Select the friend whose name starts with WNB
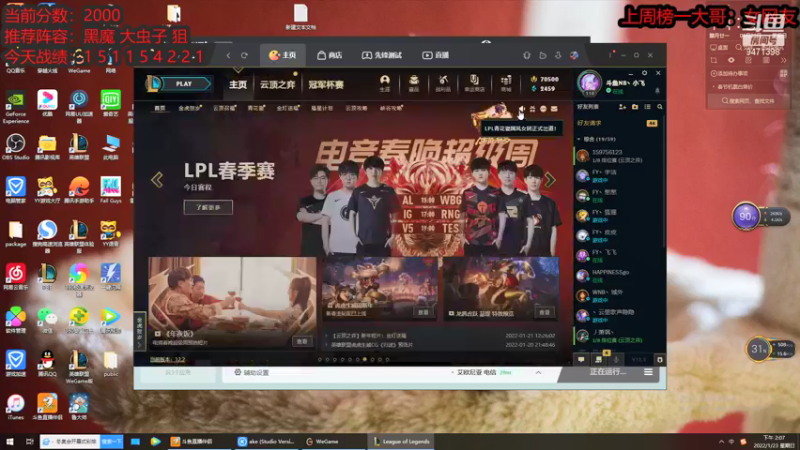 [617, 295]
